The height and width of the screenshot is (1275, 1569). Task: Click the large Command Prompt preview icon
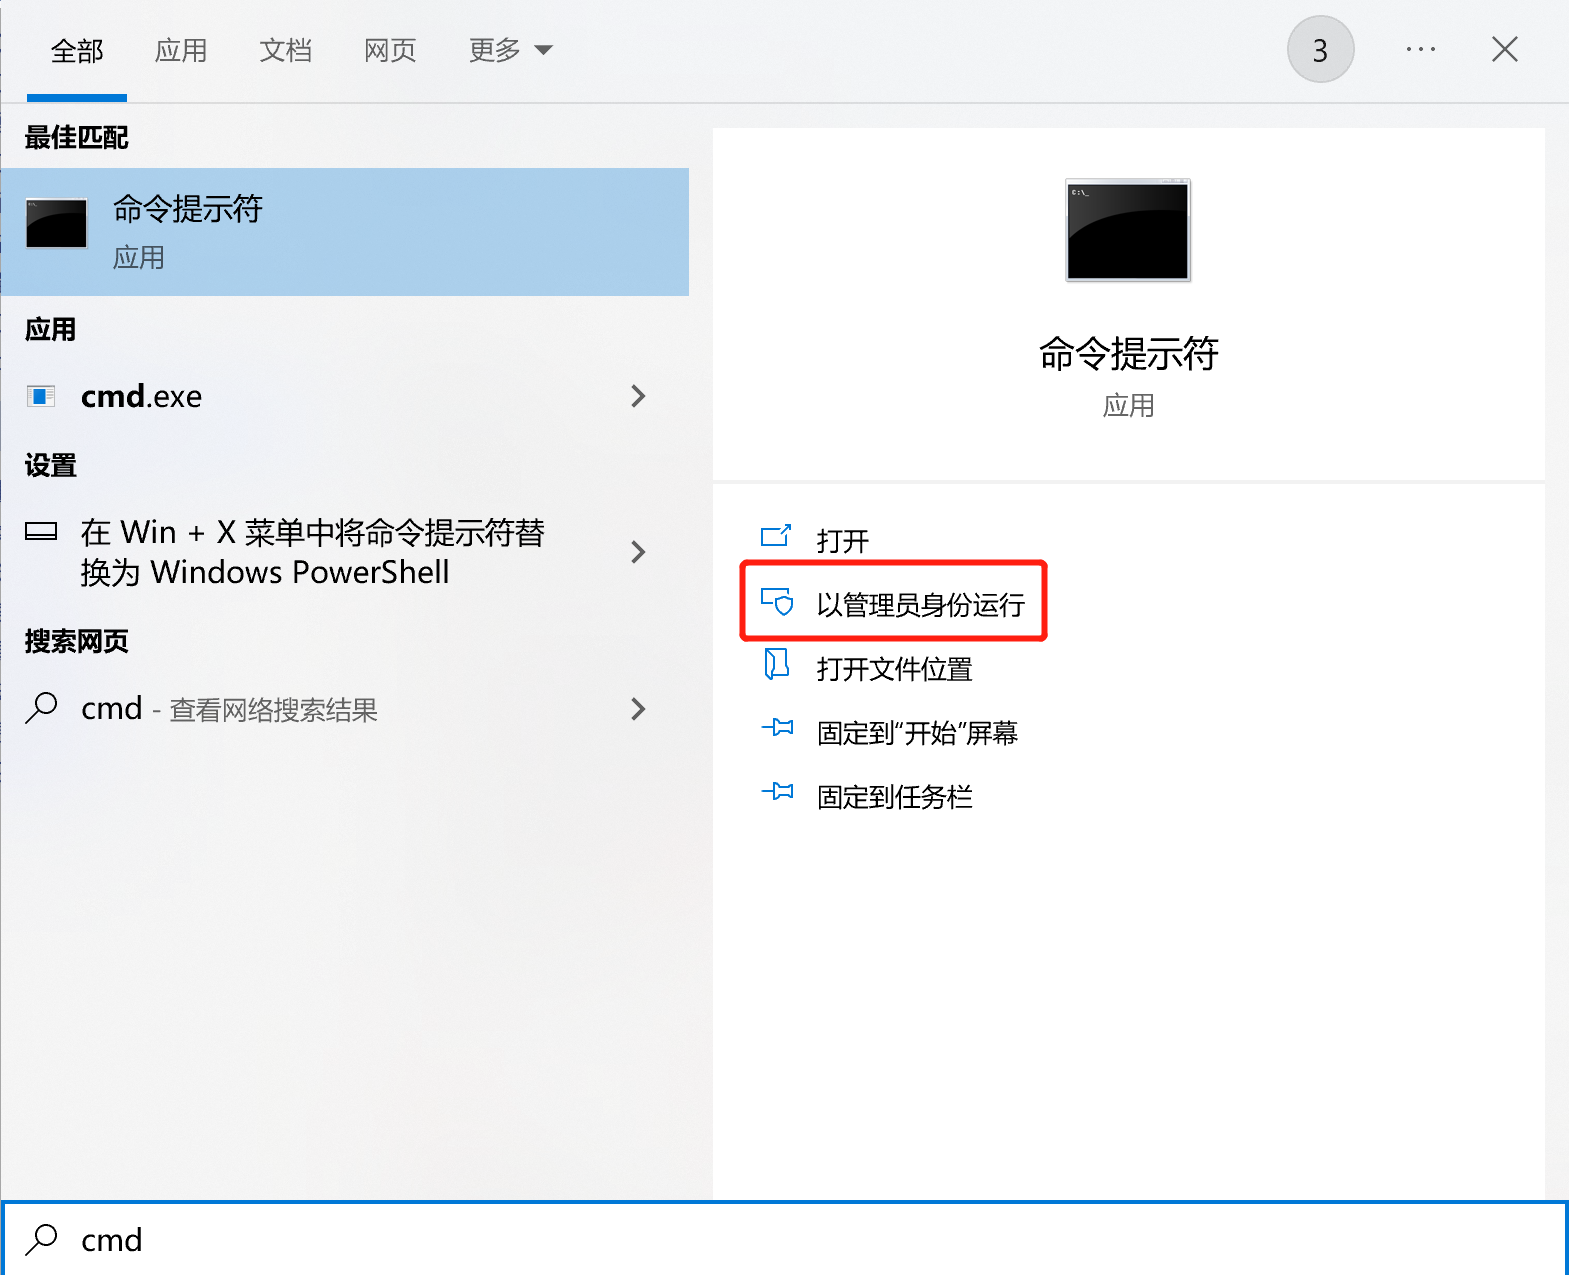1128,230
